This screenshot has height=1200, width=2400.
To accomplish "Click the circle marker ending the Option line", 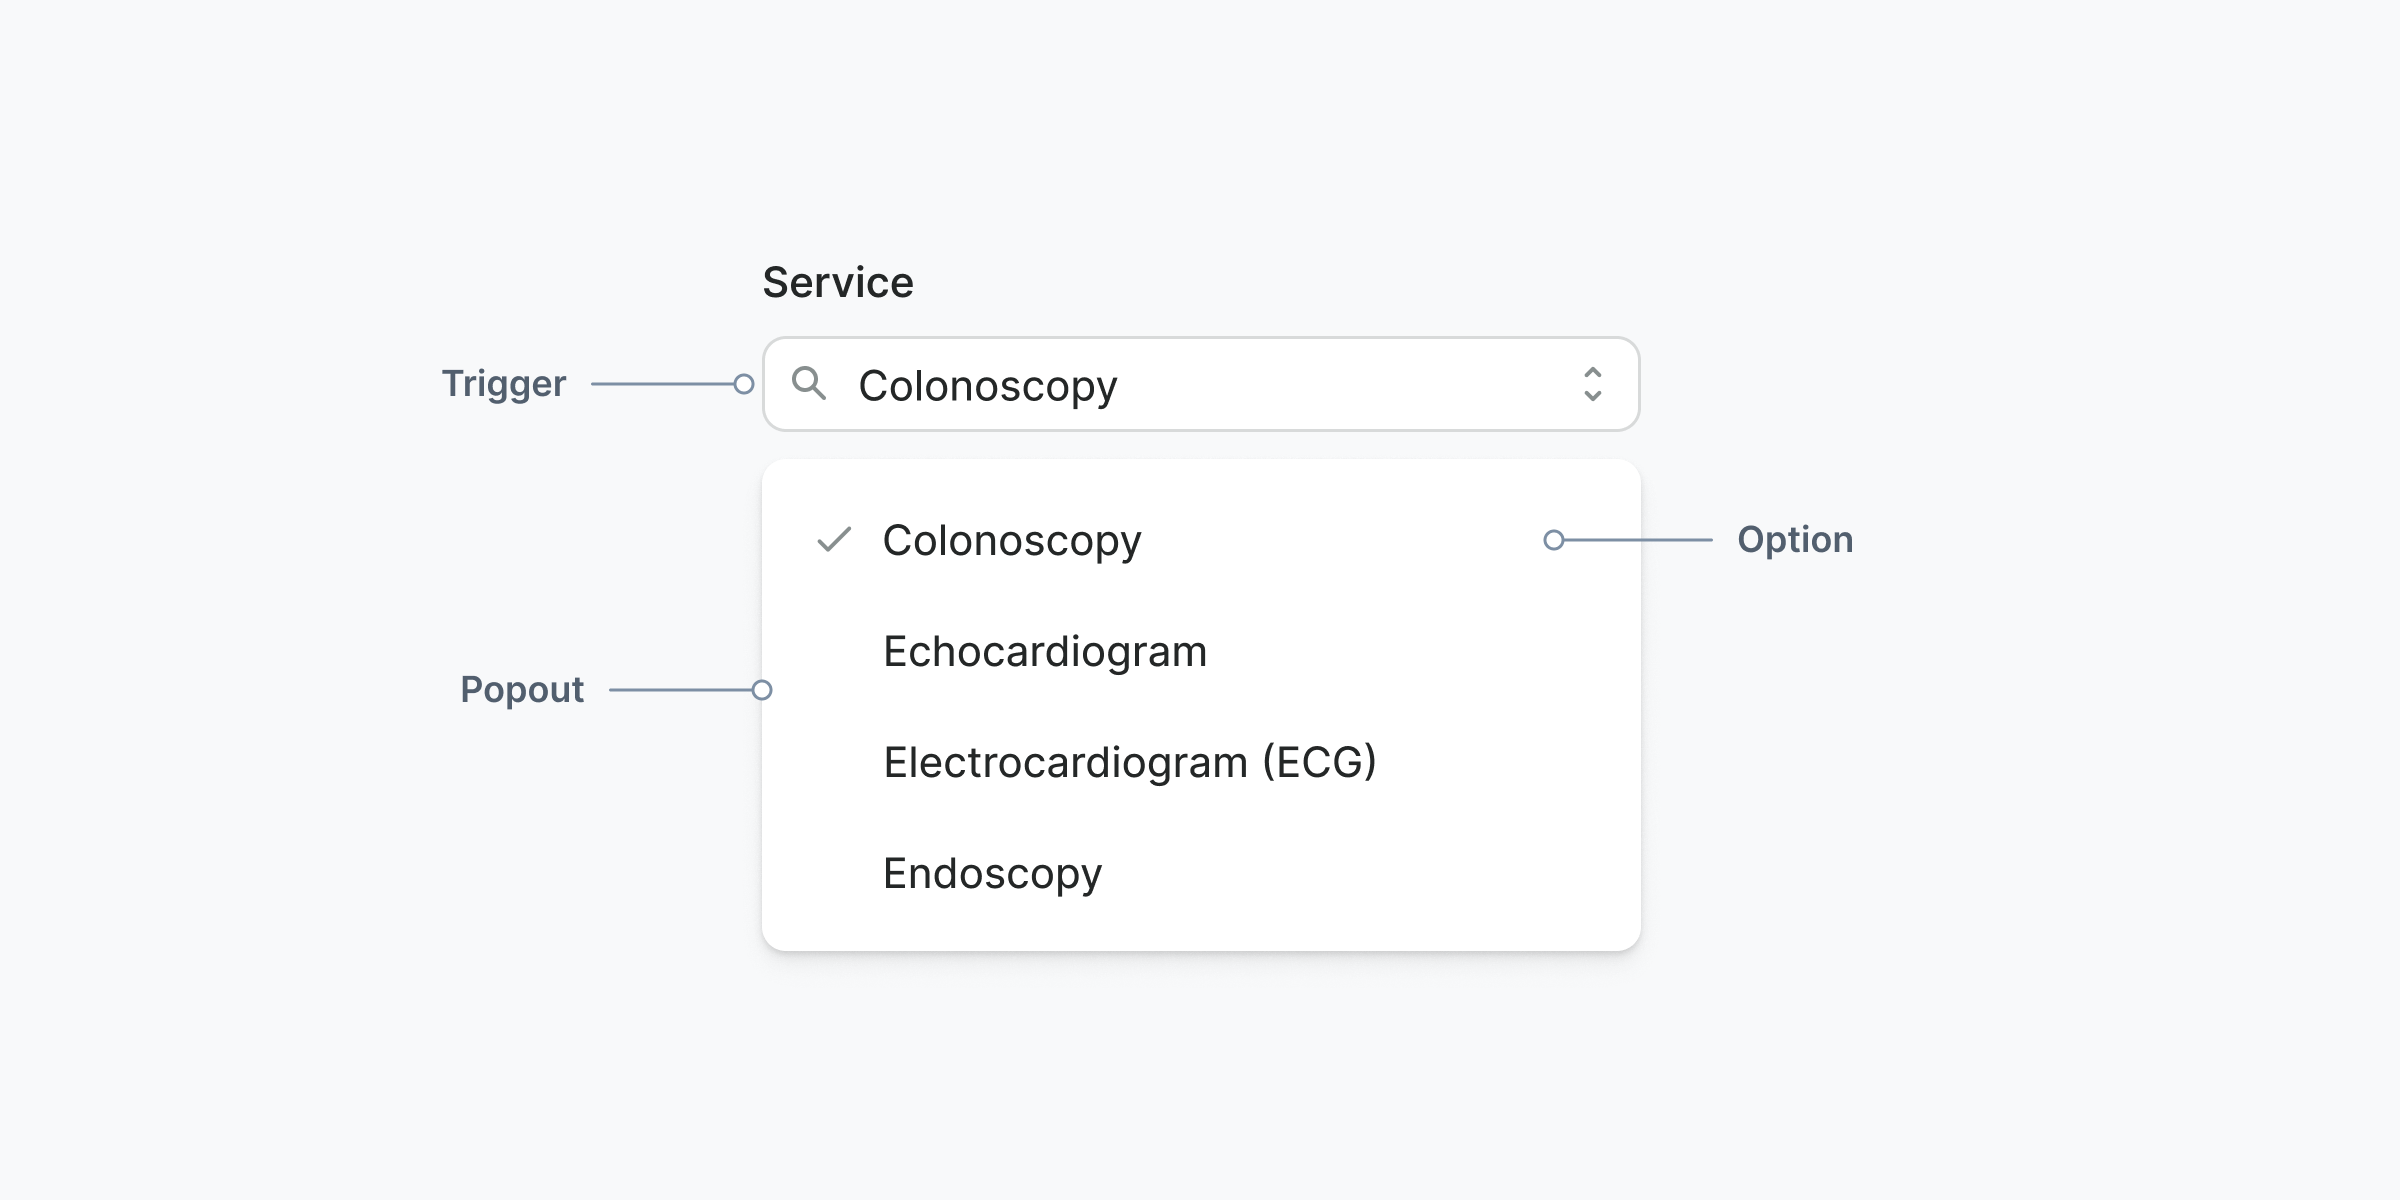I will [1554, 540].
